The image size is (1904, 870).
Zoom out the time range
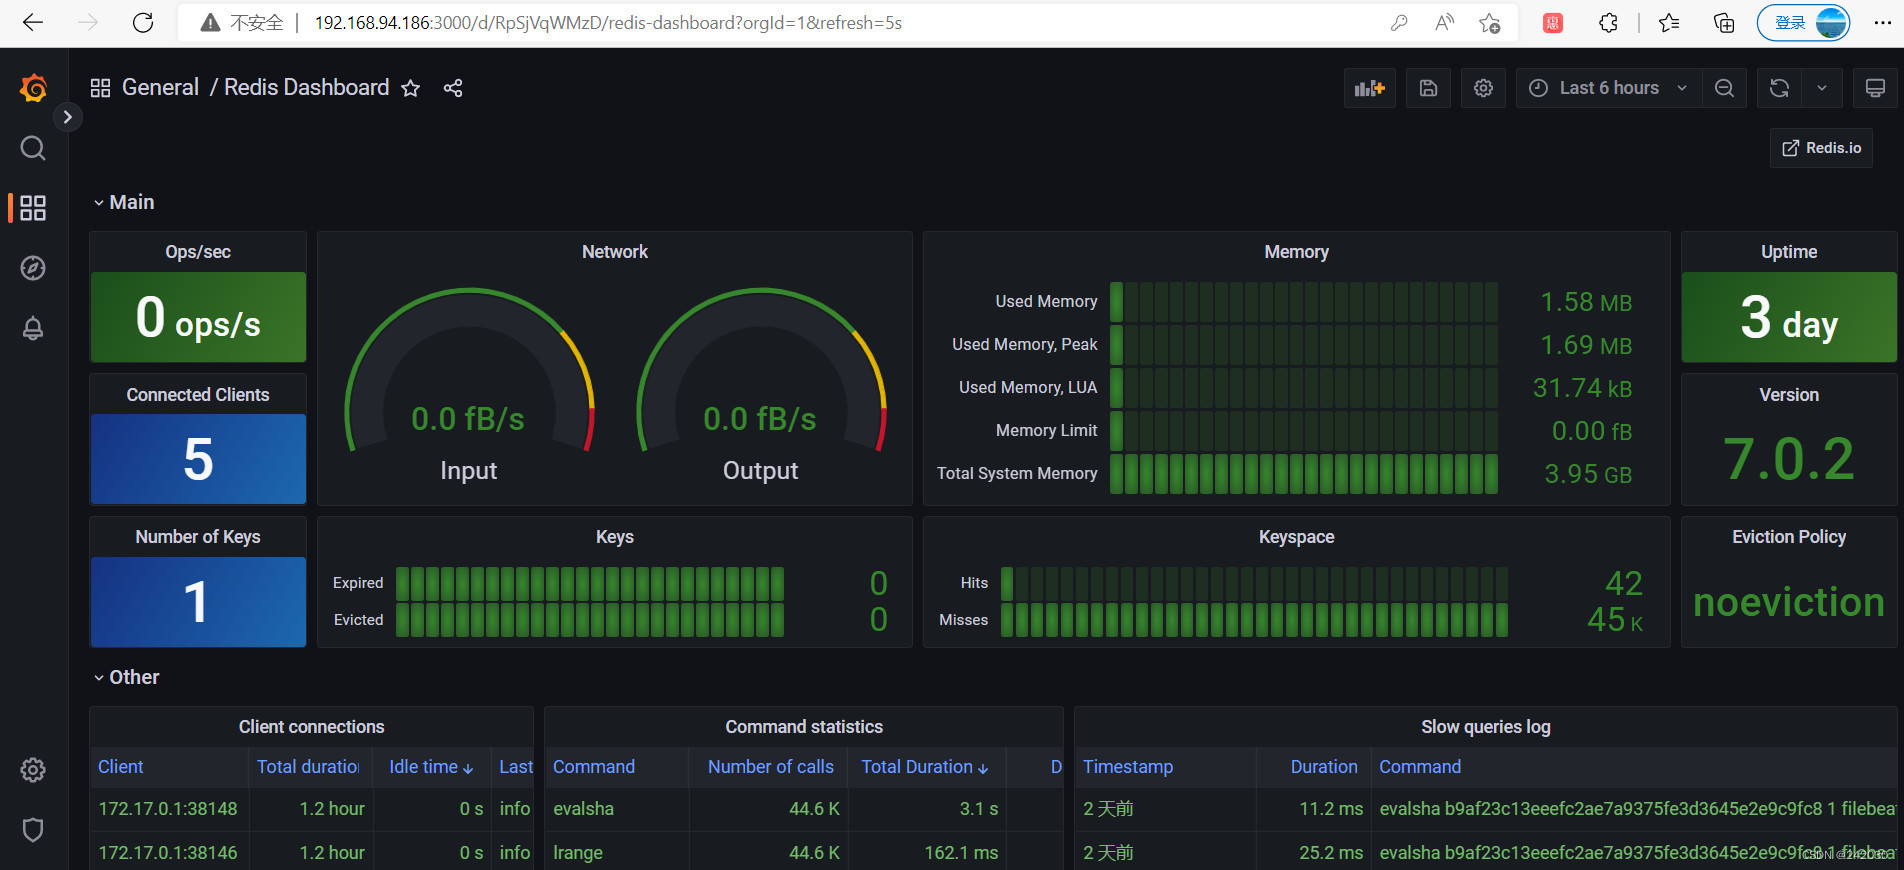(x=1724, y=88)
